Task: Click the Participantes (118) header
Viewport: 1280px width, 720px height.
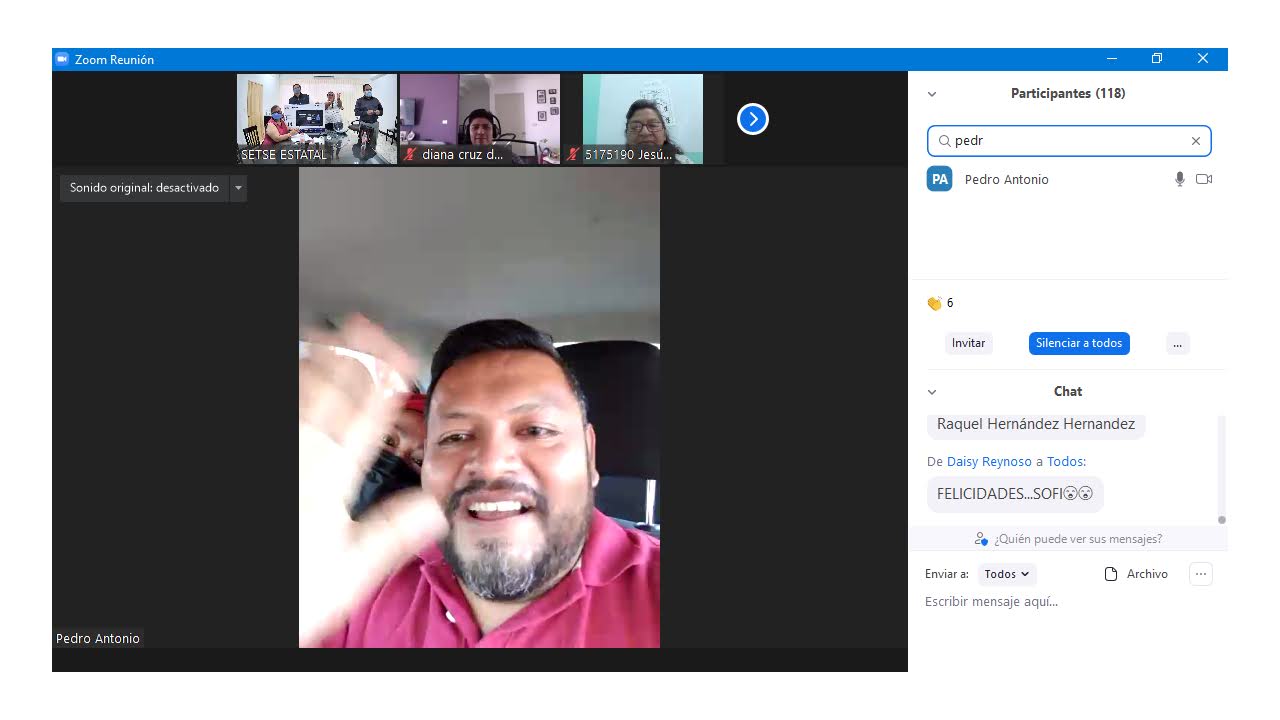Action: point(1068,94)
